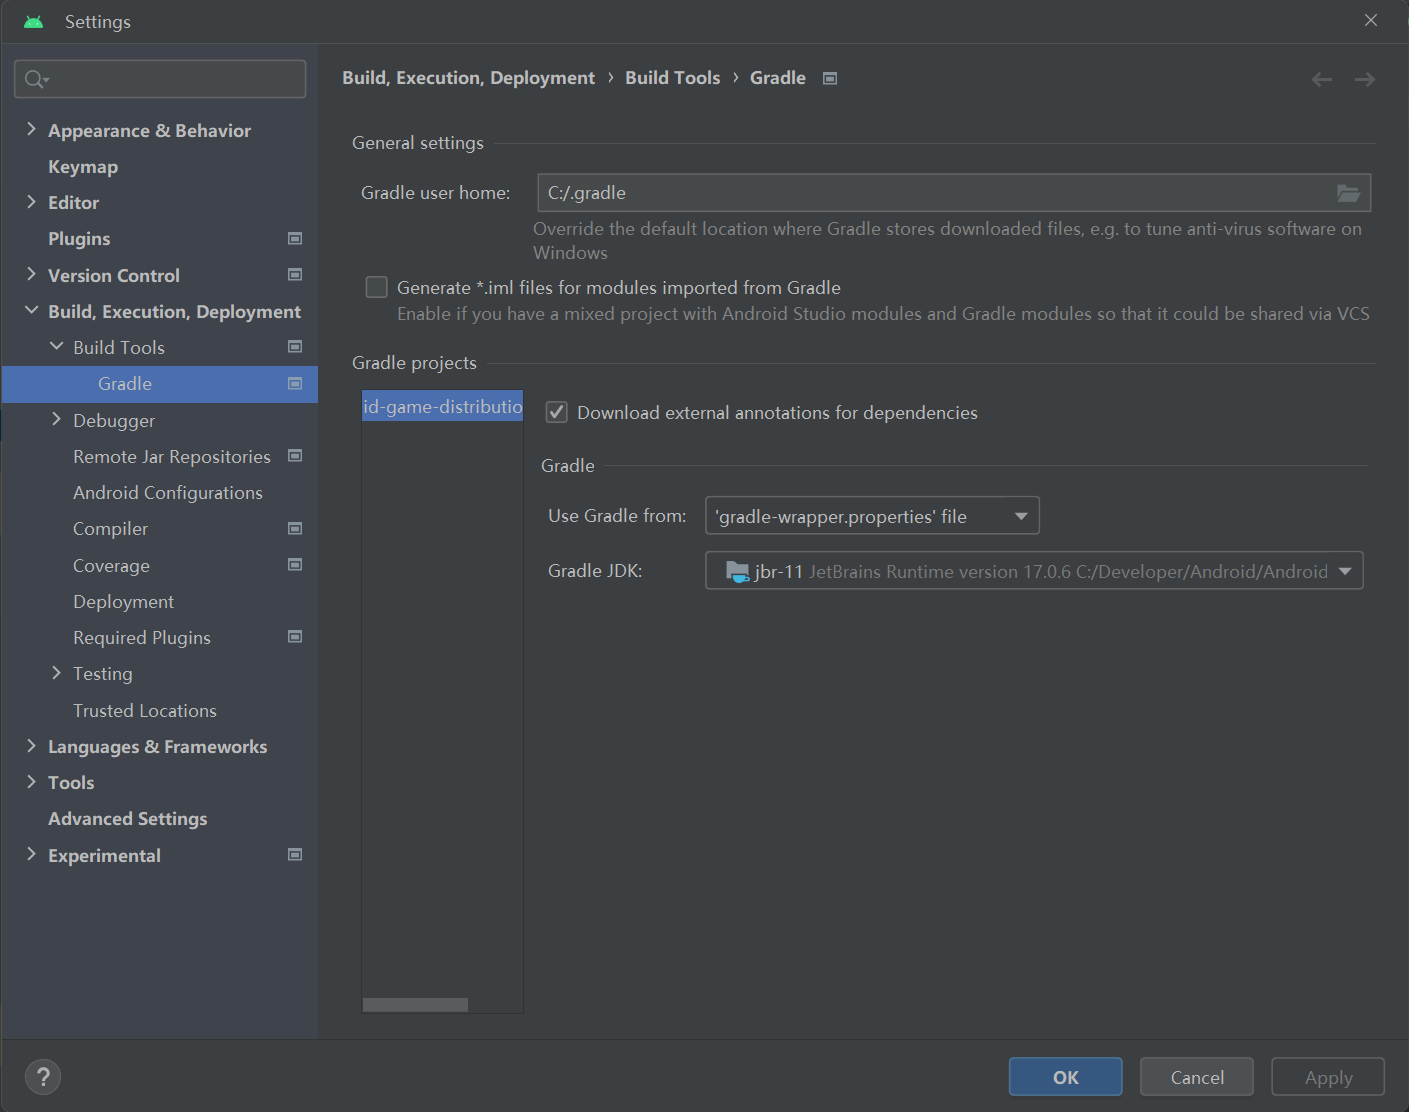Click into the settings search field
The width and height of the screenshot is (1409, 1112).
coord(160,79)
